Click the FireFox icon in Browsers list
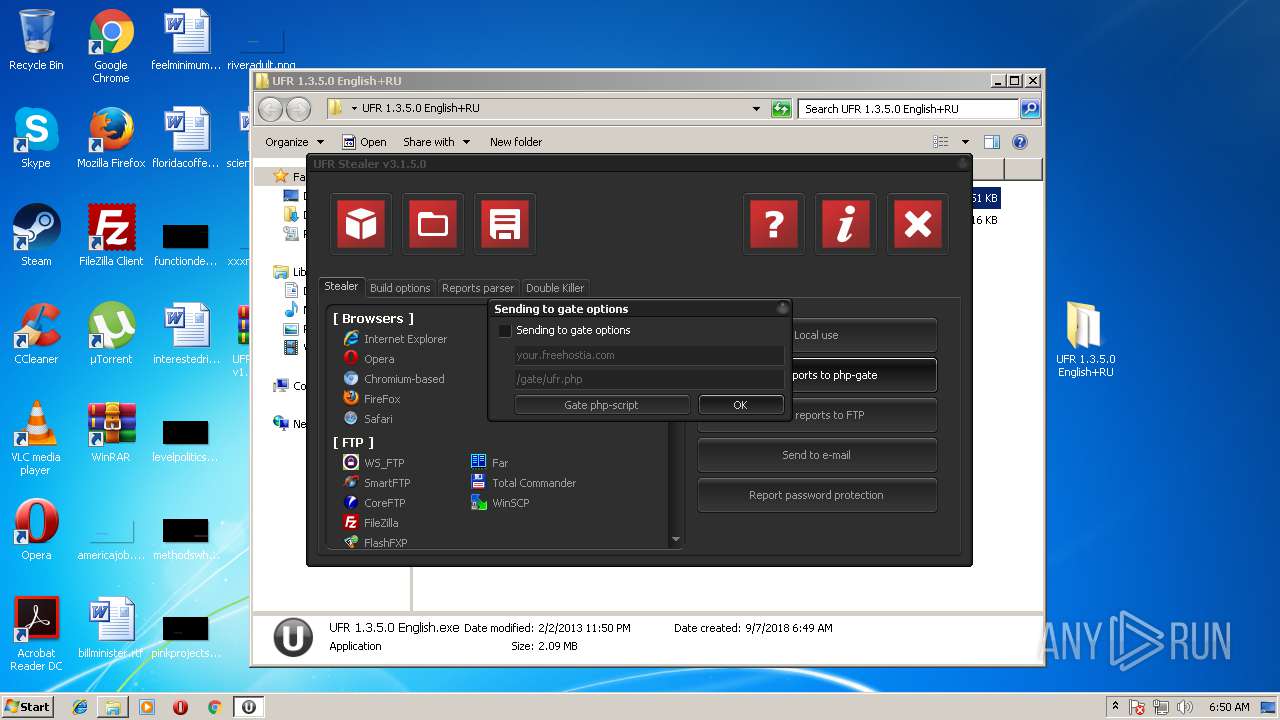 (351, 399)
